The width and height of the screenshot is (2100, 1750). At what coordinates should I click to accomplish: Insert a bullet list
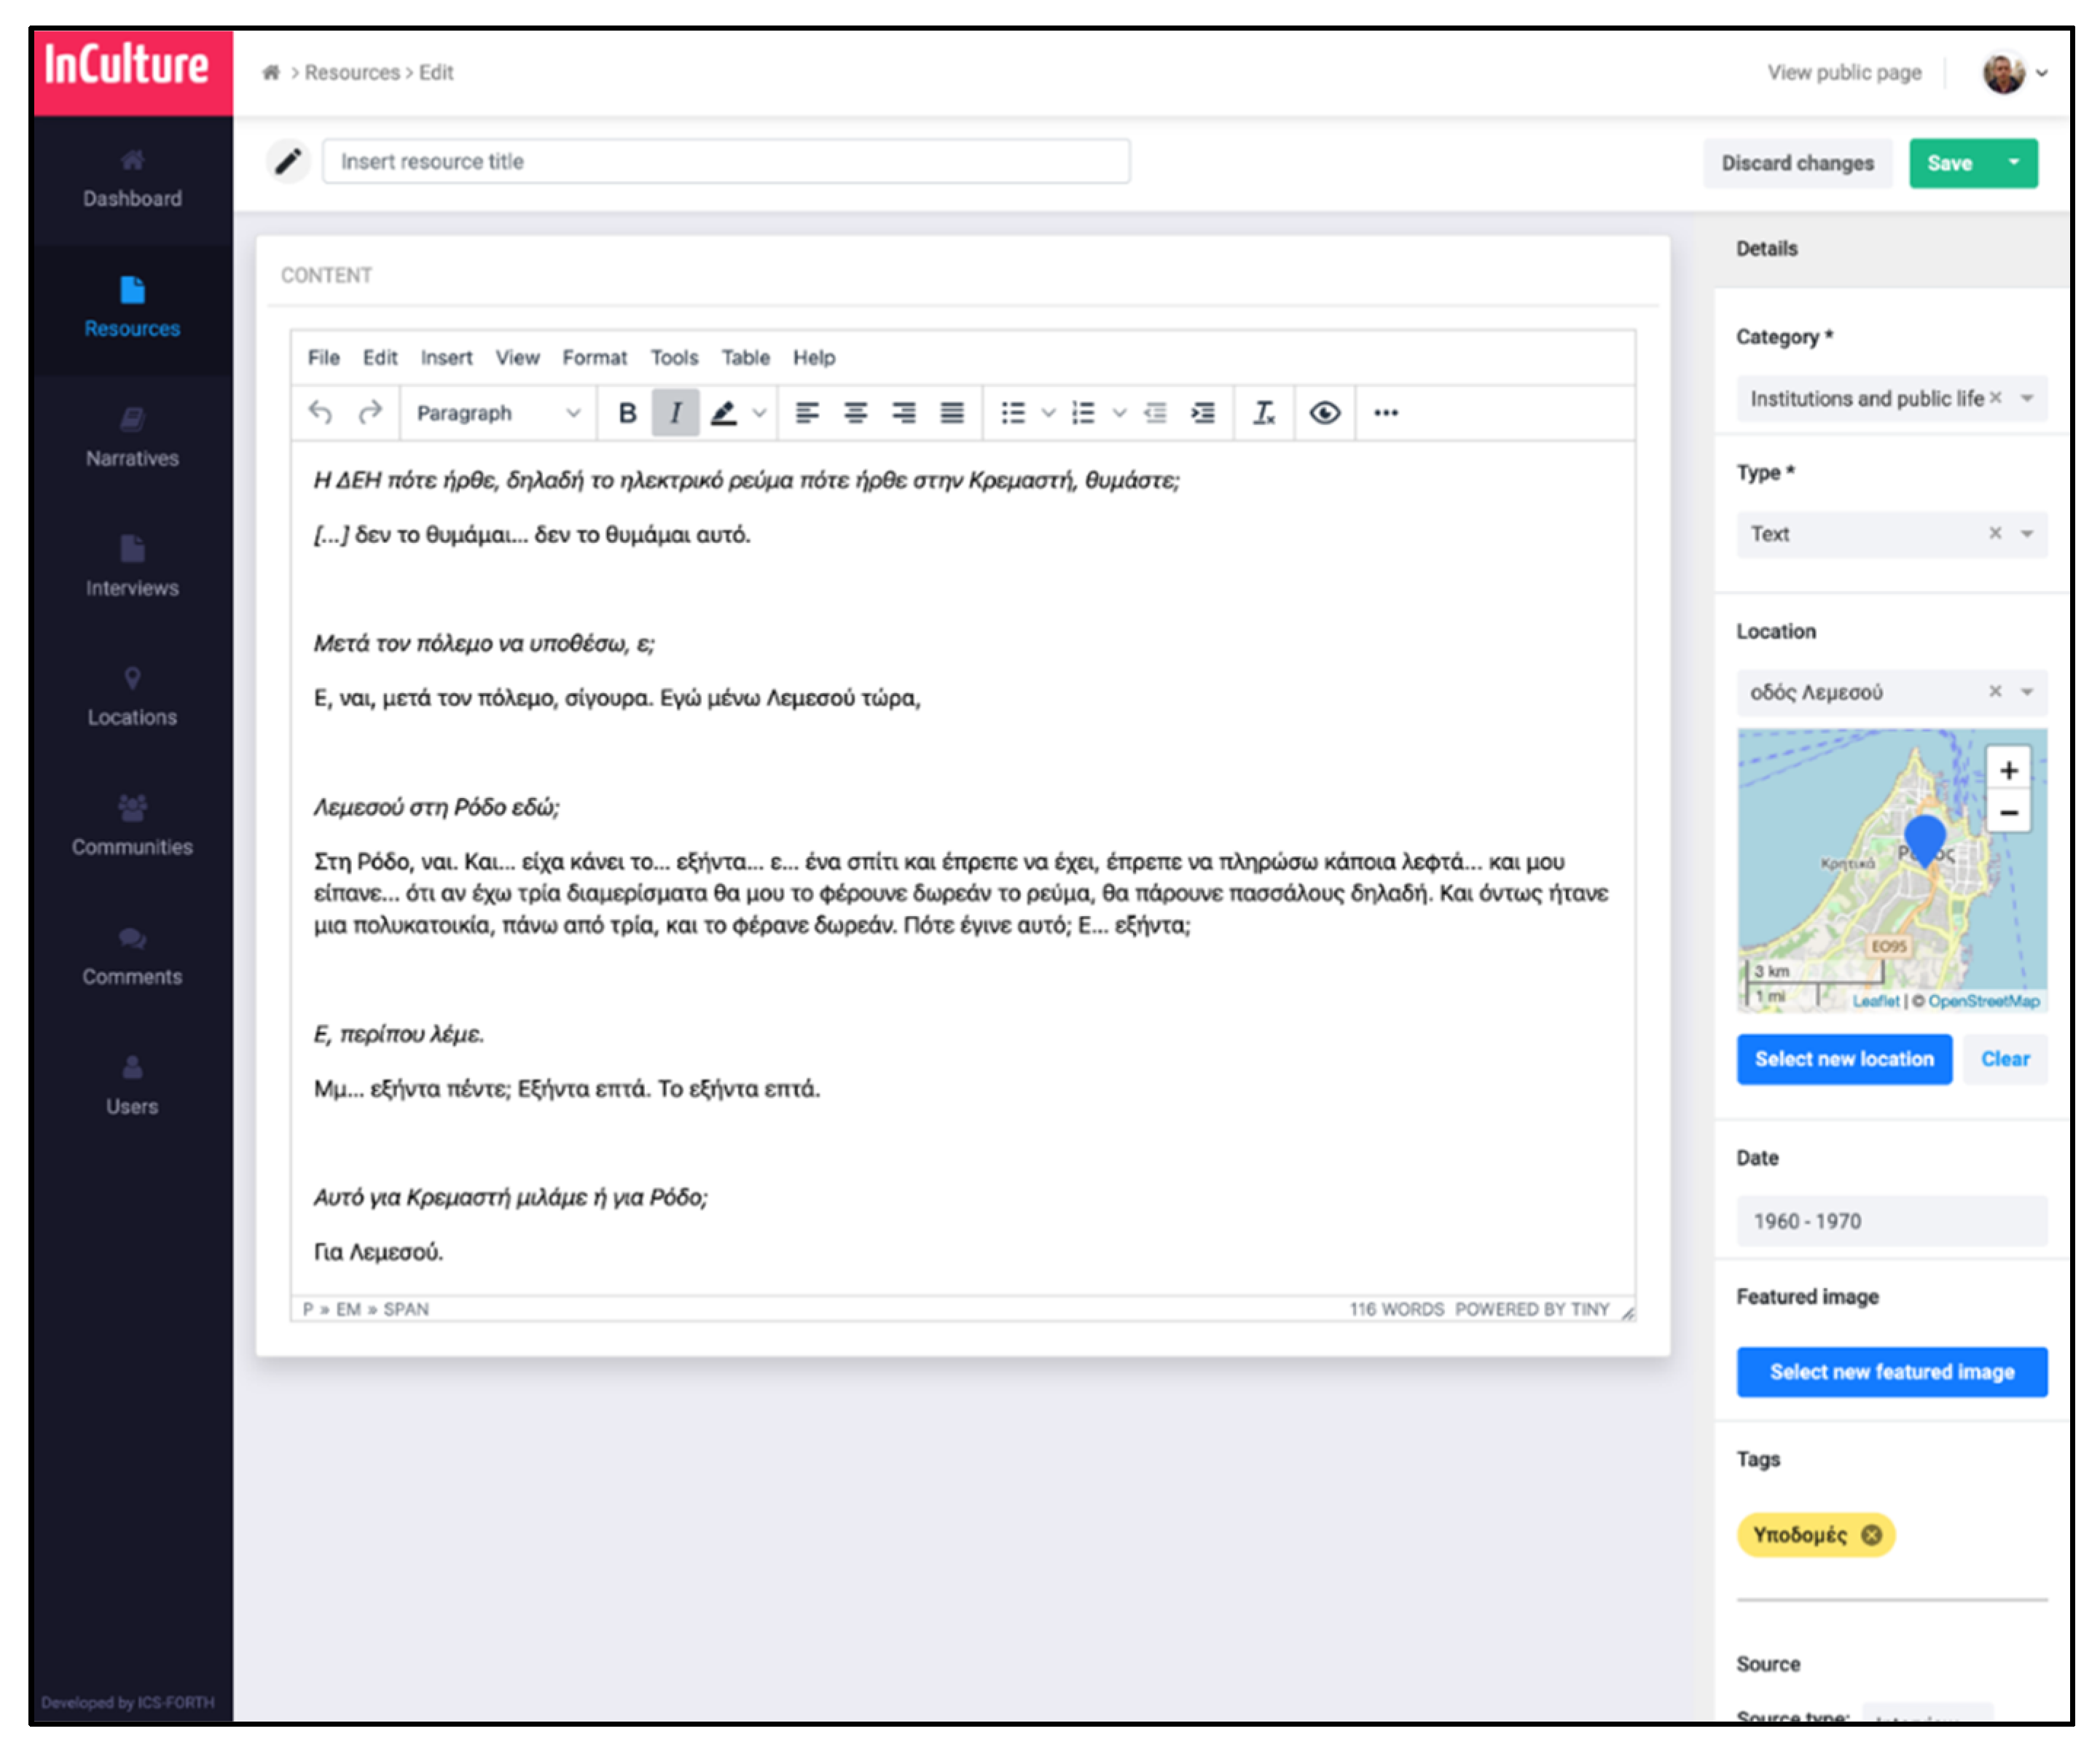(x=1013, y=413)
